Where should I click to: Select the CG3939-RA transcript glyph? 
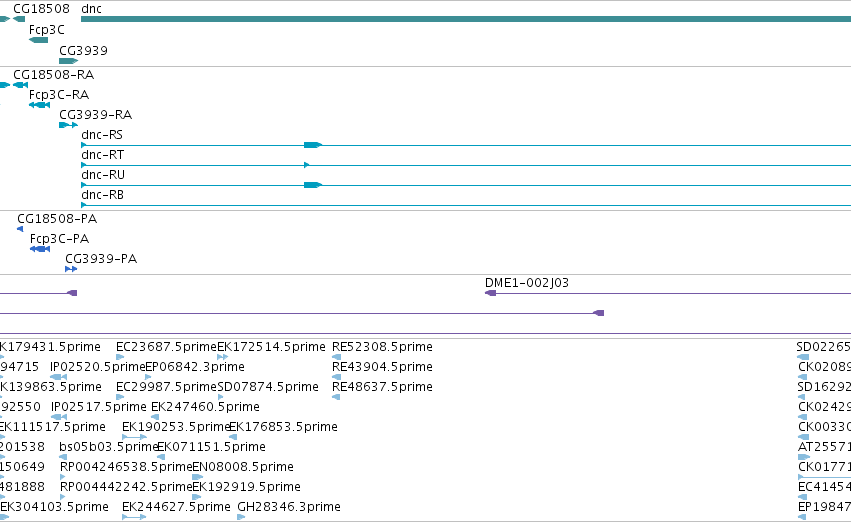[x=68, y=125]
